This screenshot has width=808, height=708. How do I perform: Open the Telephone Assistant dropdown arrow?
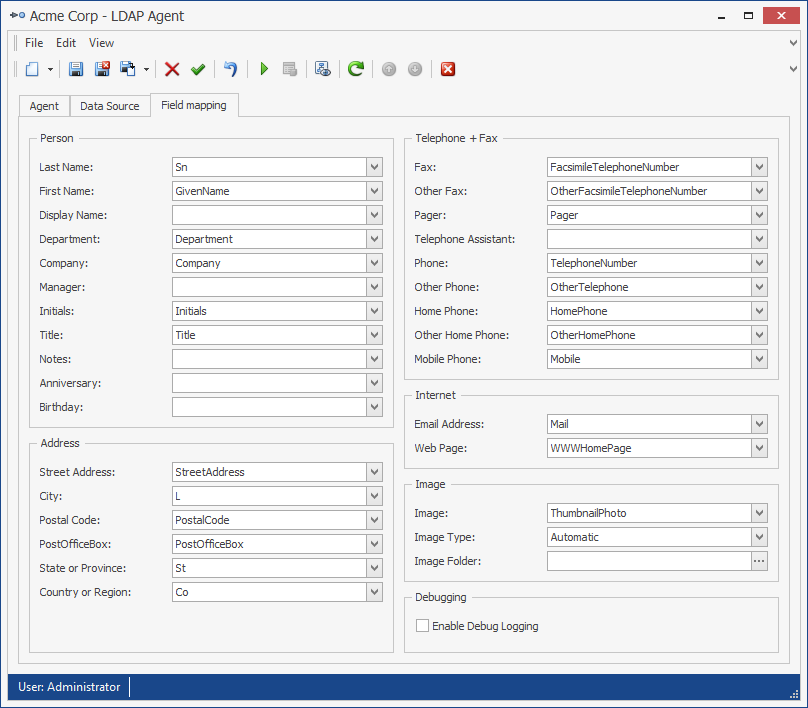(760, 239)
